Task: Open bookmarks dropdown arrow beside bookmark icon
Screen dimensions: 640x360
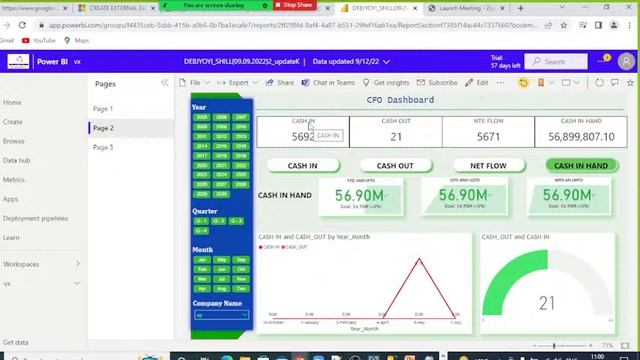Action: click(x=551, y=83)
